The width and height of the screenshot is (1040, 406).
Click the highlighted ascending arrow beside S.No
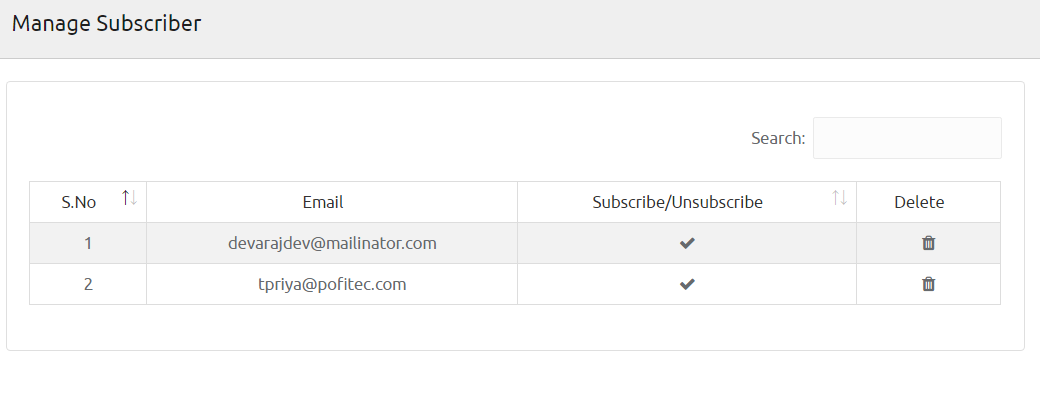[126, 197]
